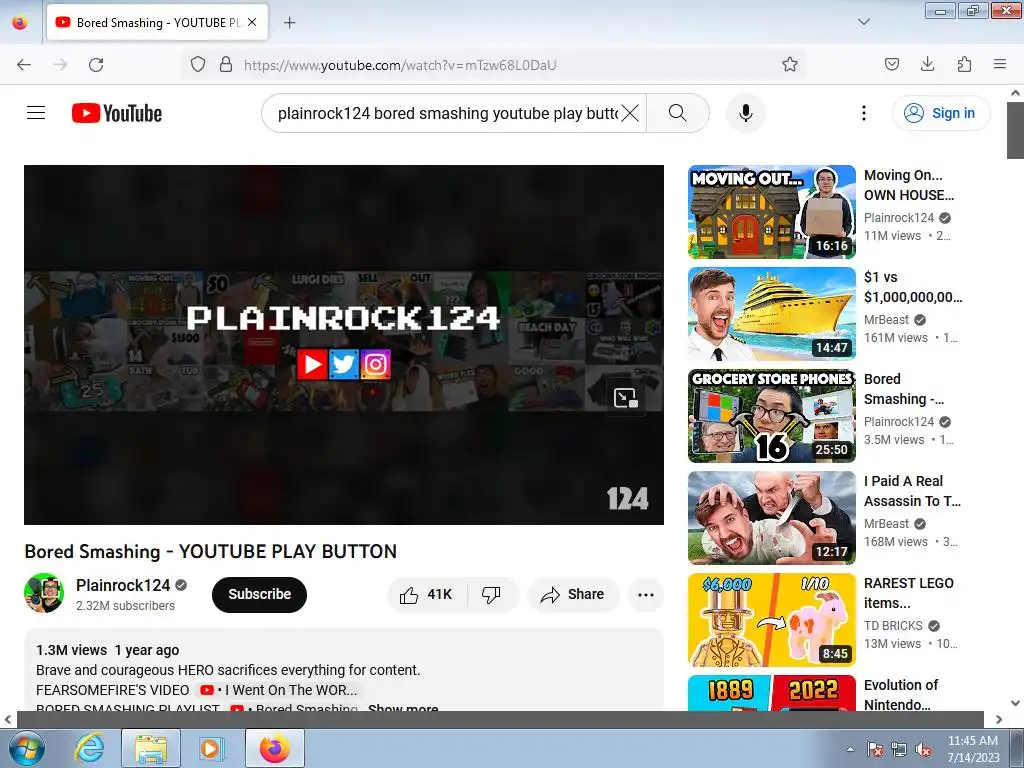Click the tray volume speaker icon

click(923, 750)
